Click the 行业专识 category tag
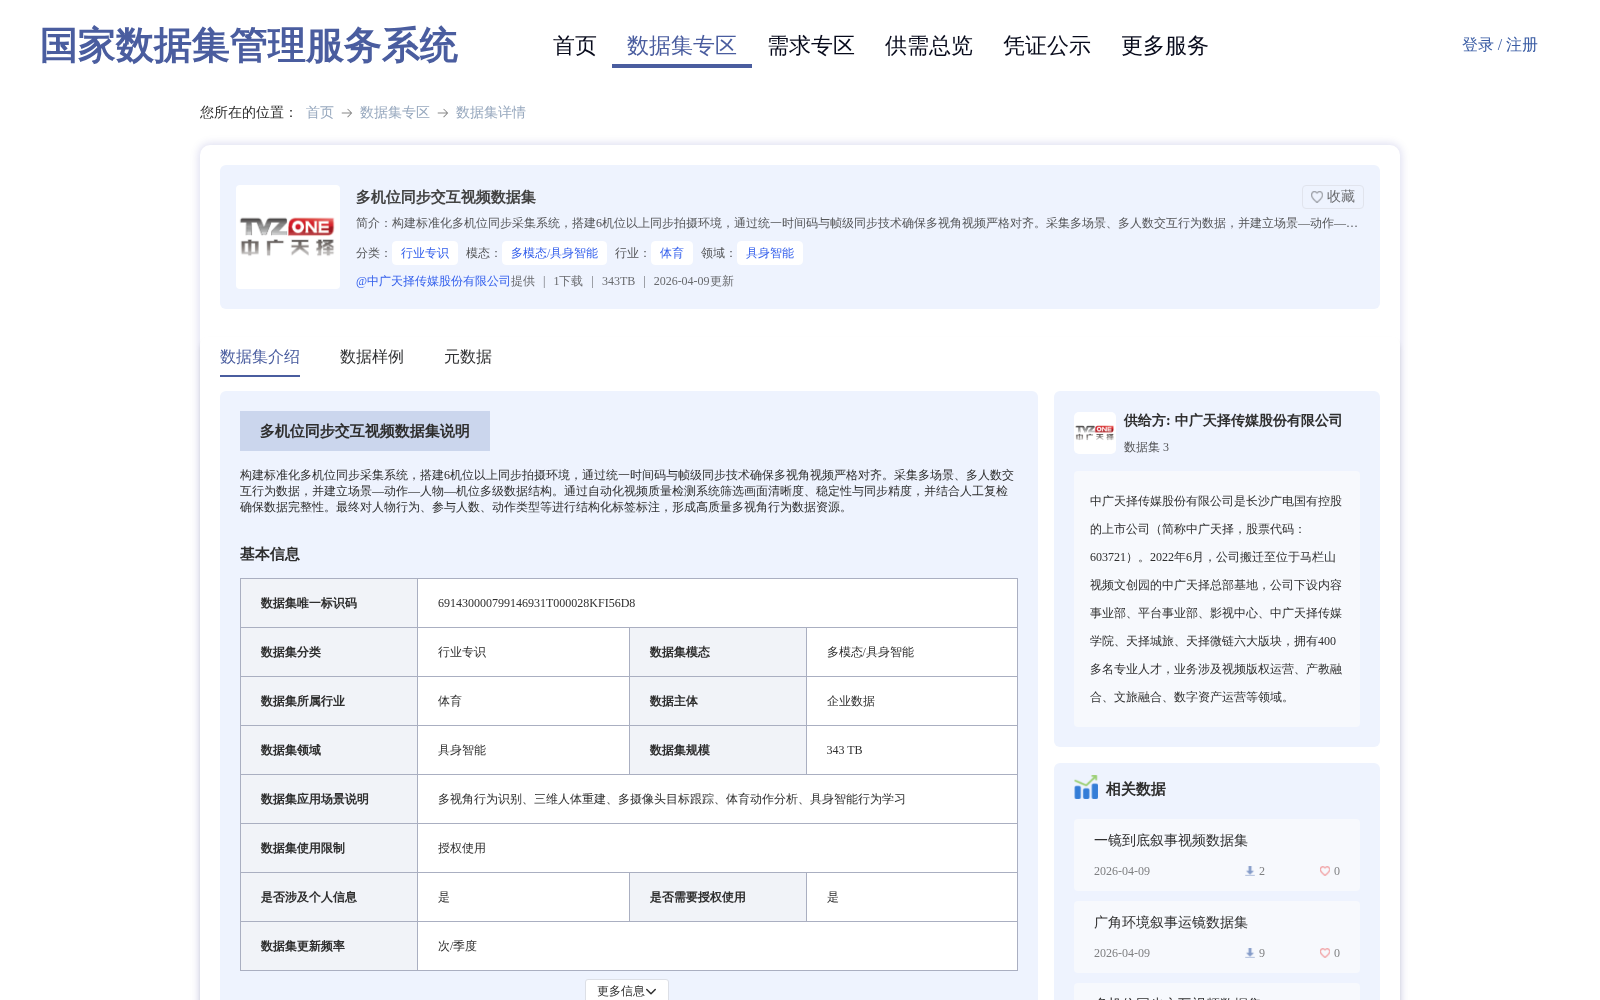Image resolution: width=1600 pixels, height=1000 pixels. tap(425, 253)
